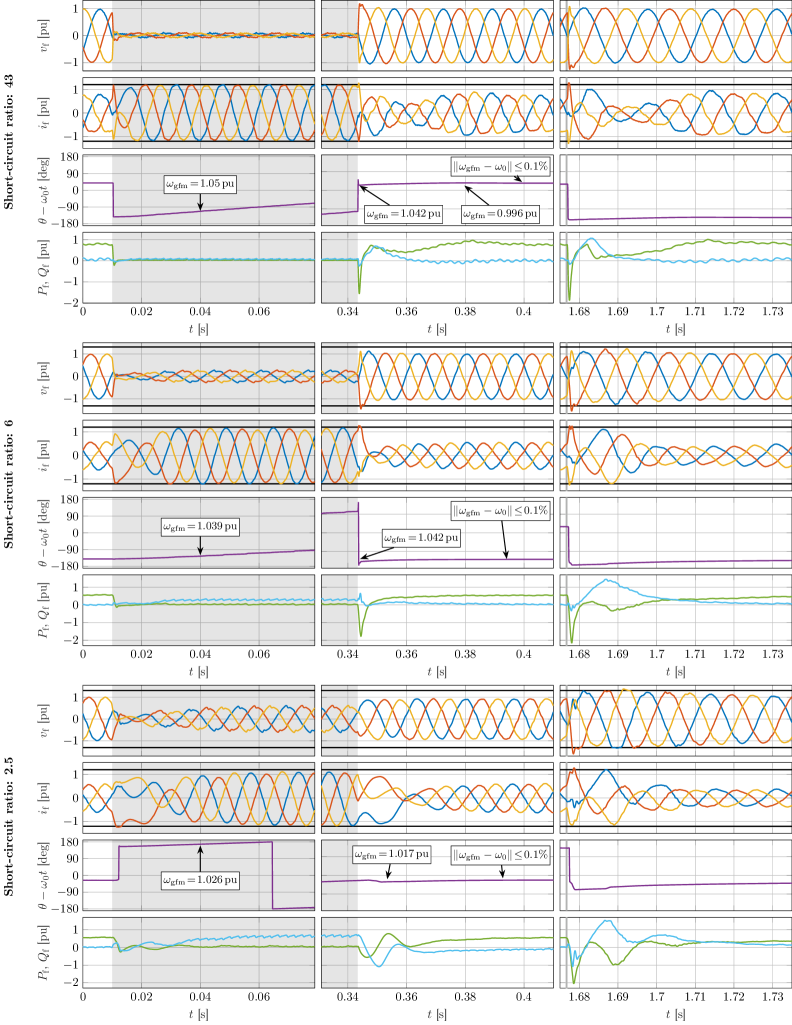Click the '≤ 0.1%' frequency label in ratio 2.5 section
Image resolution: width=792 pixels, height=1025 pixels.
(500, 854)
